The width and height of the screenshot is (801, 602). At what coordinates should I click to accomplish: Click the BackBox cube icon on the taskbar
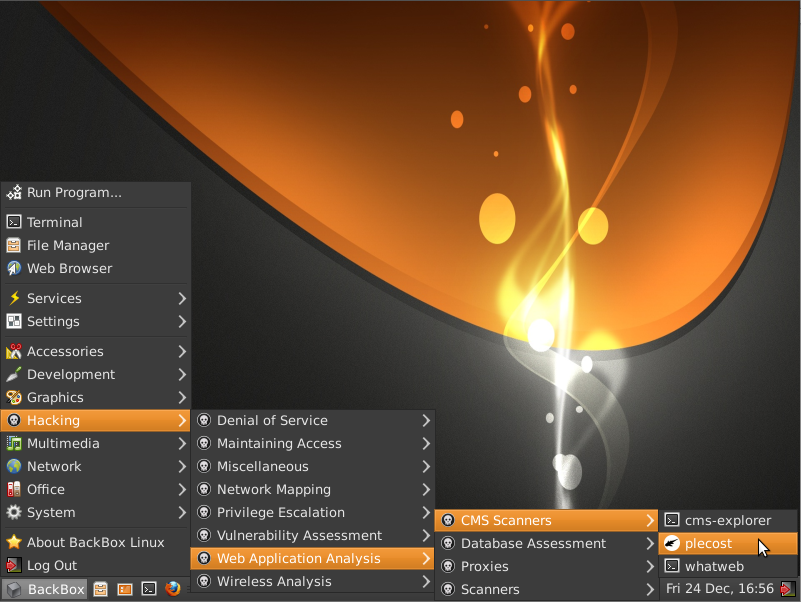tap(14, 589)
